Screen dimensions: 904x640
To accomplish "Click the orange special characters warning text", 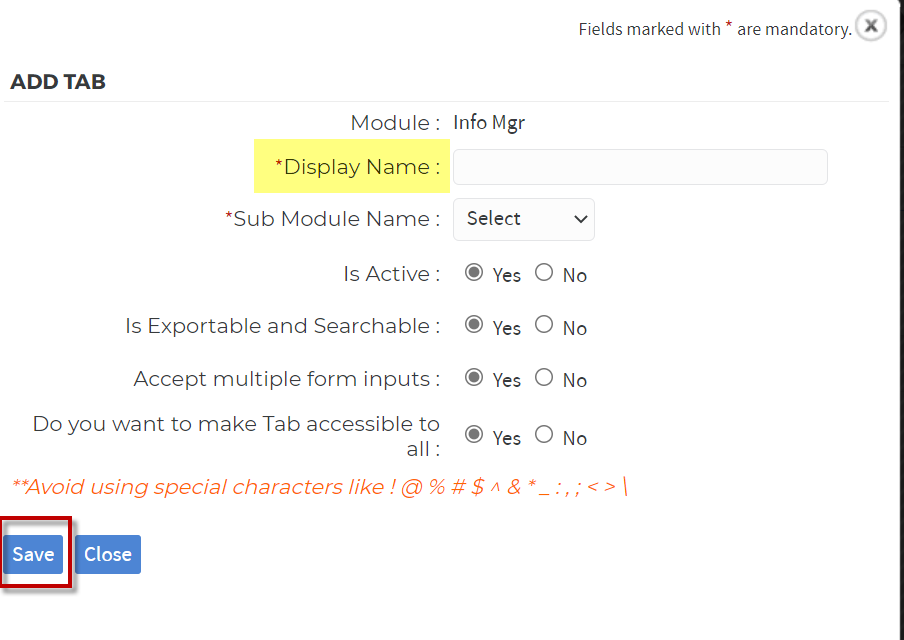I will (319, 487).
